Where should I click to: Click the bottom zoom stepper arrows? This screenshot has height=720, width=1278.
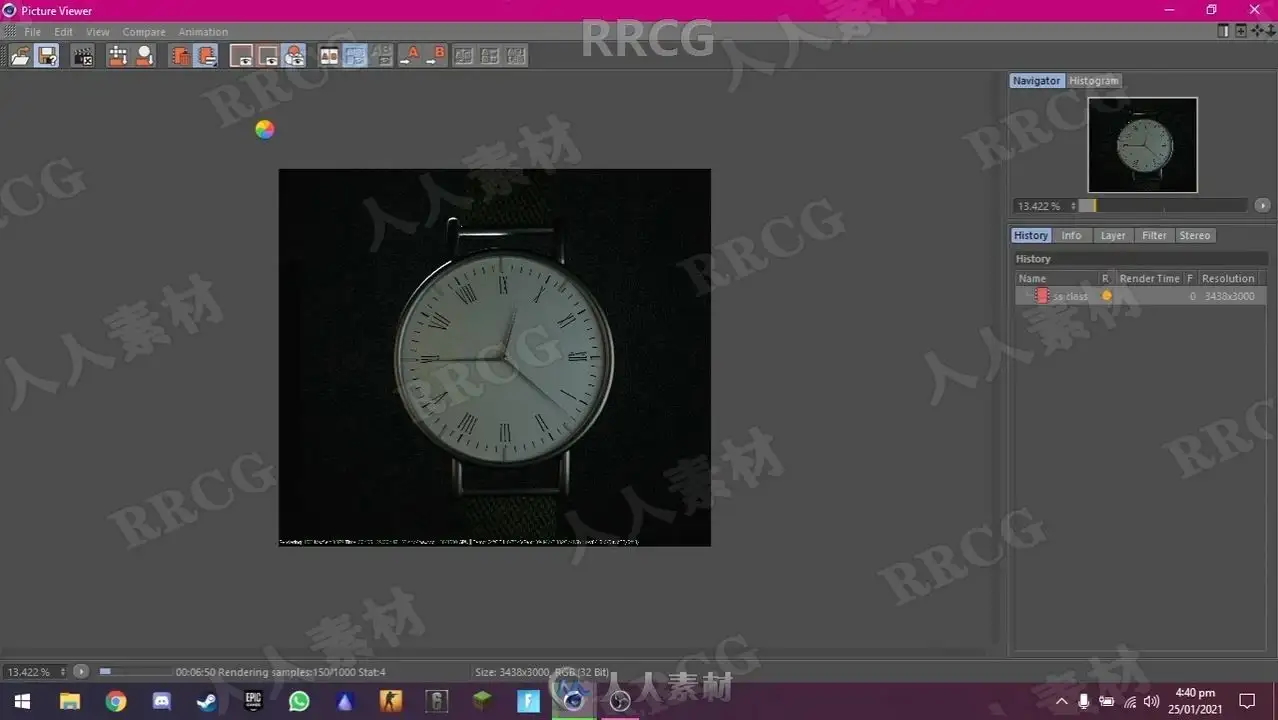click(64, 672)
